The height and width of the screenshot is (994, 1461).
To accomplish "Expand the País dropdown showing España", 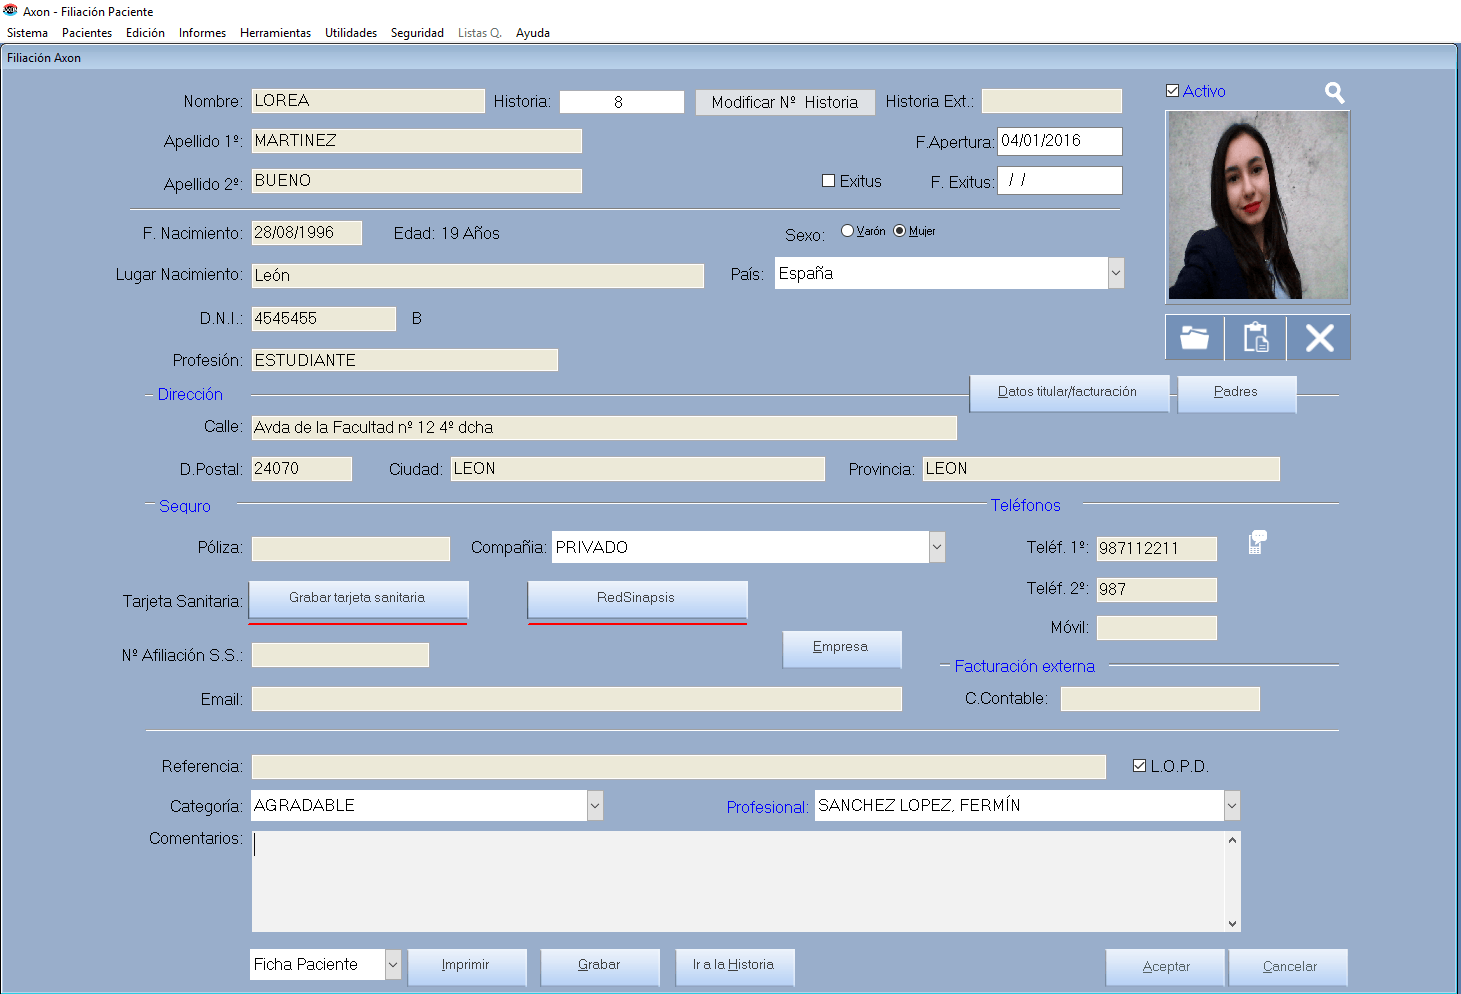I will pyautogui.click(x=1116, y=273).
